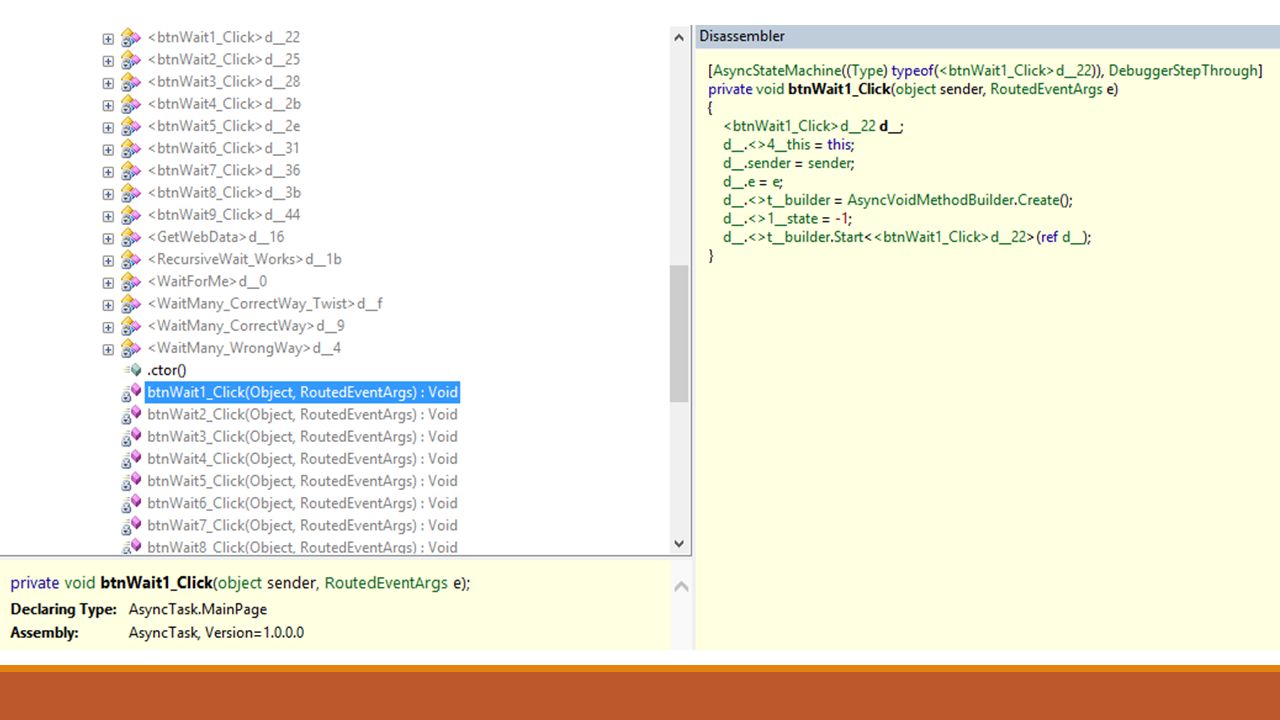Expand the <btnWait9_Click>d__44 node

pos(108,215)
